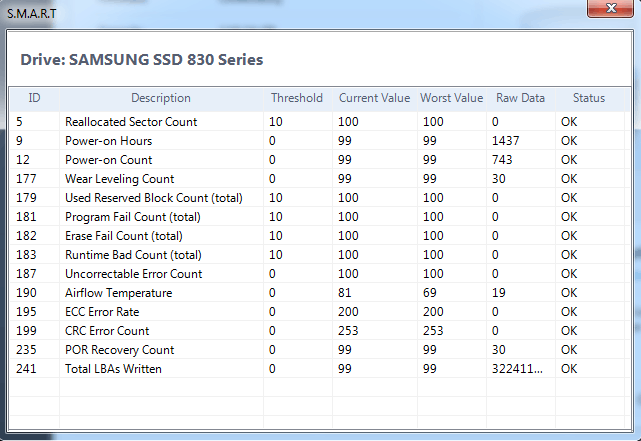Viewport: 641px width, 441px height.
Task: Click ID 177 cell
Action: tap(26, 179)
